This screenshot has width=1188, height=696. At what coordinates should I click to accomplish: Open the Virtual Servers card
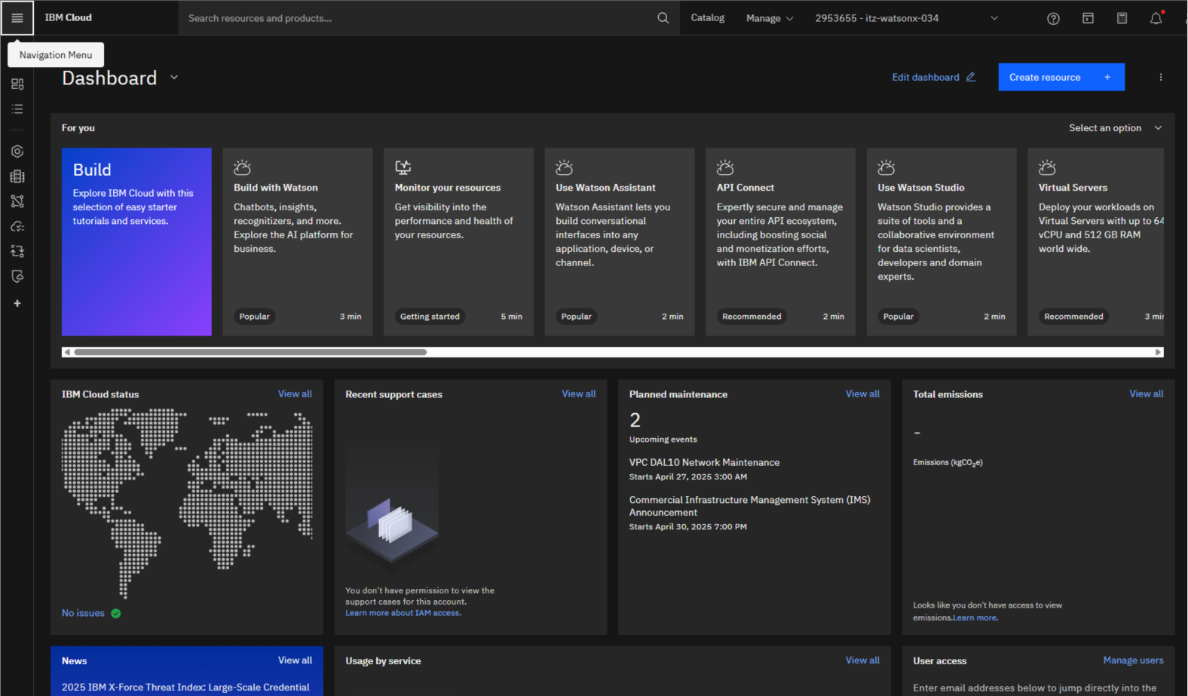tap(1096, 242)
